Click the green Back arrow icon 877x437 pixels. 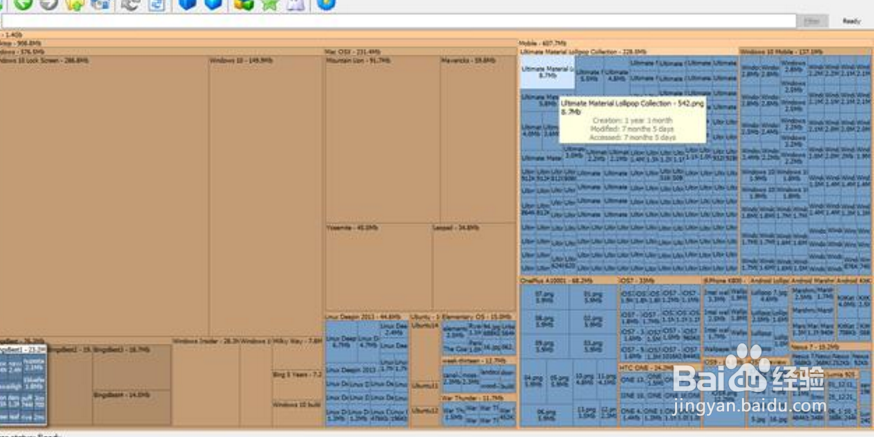(x=23, y=4)
